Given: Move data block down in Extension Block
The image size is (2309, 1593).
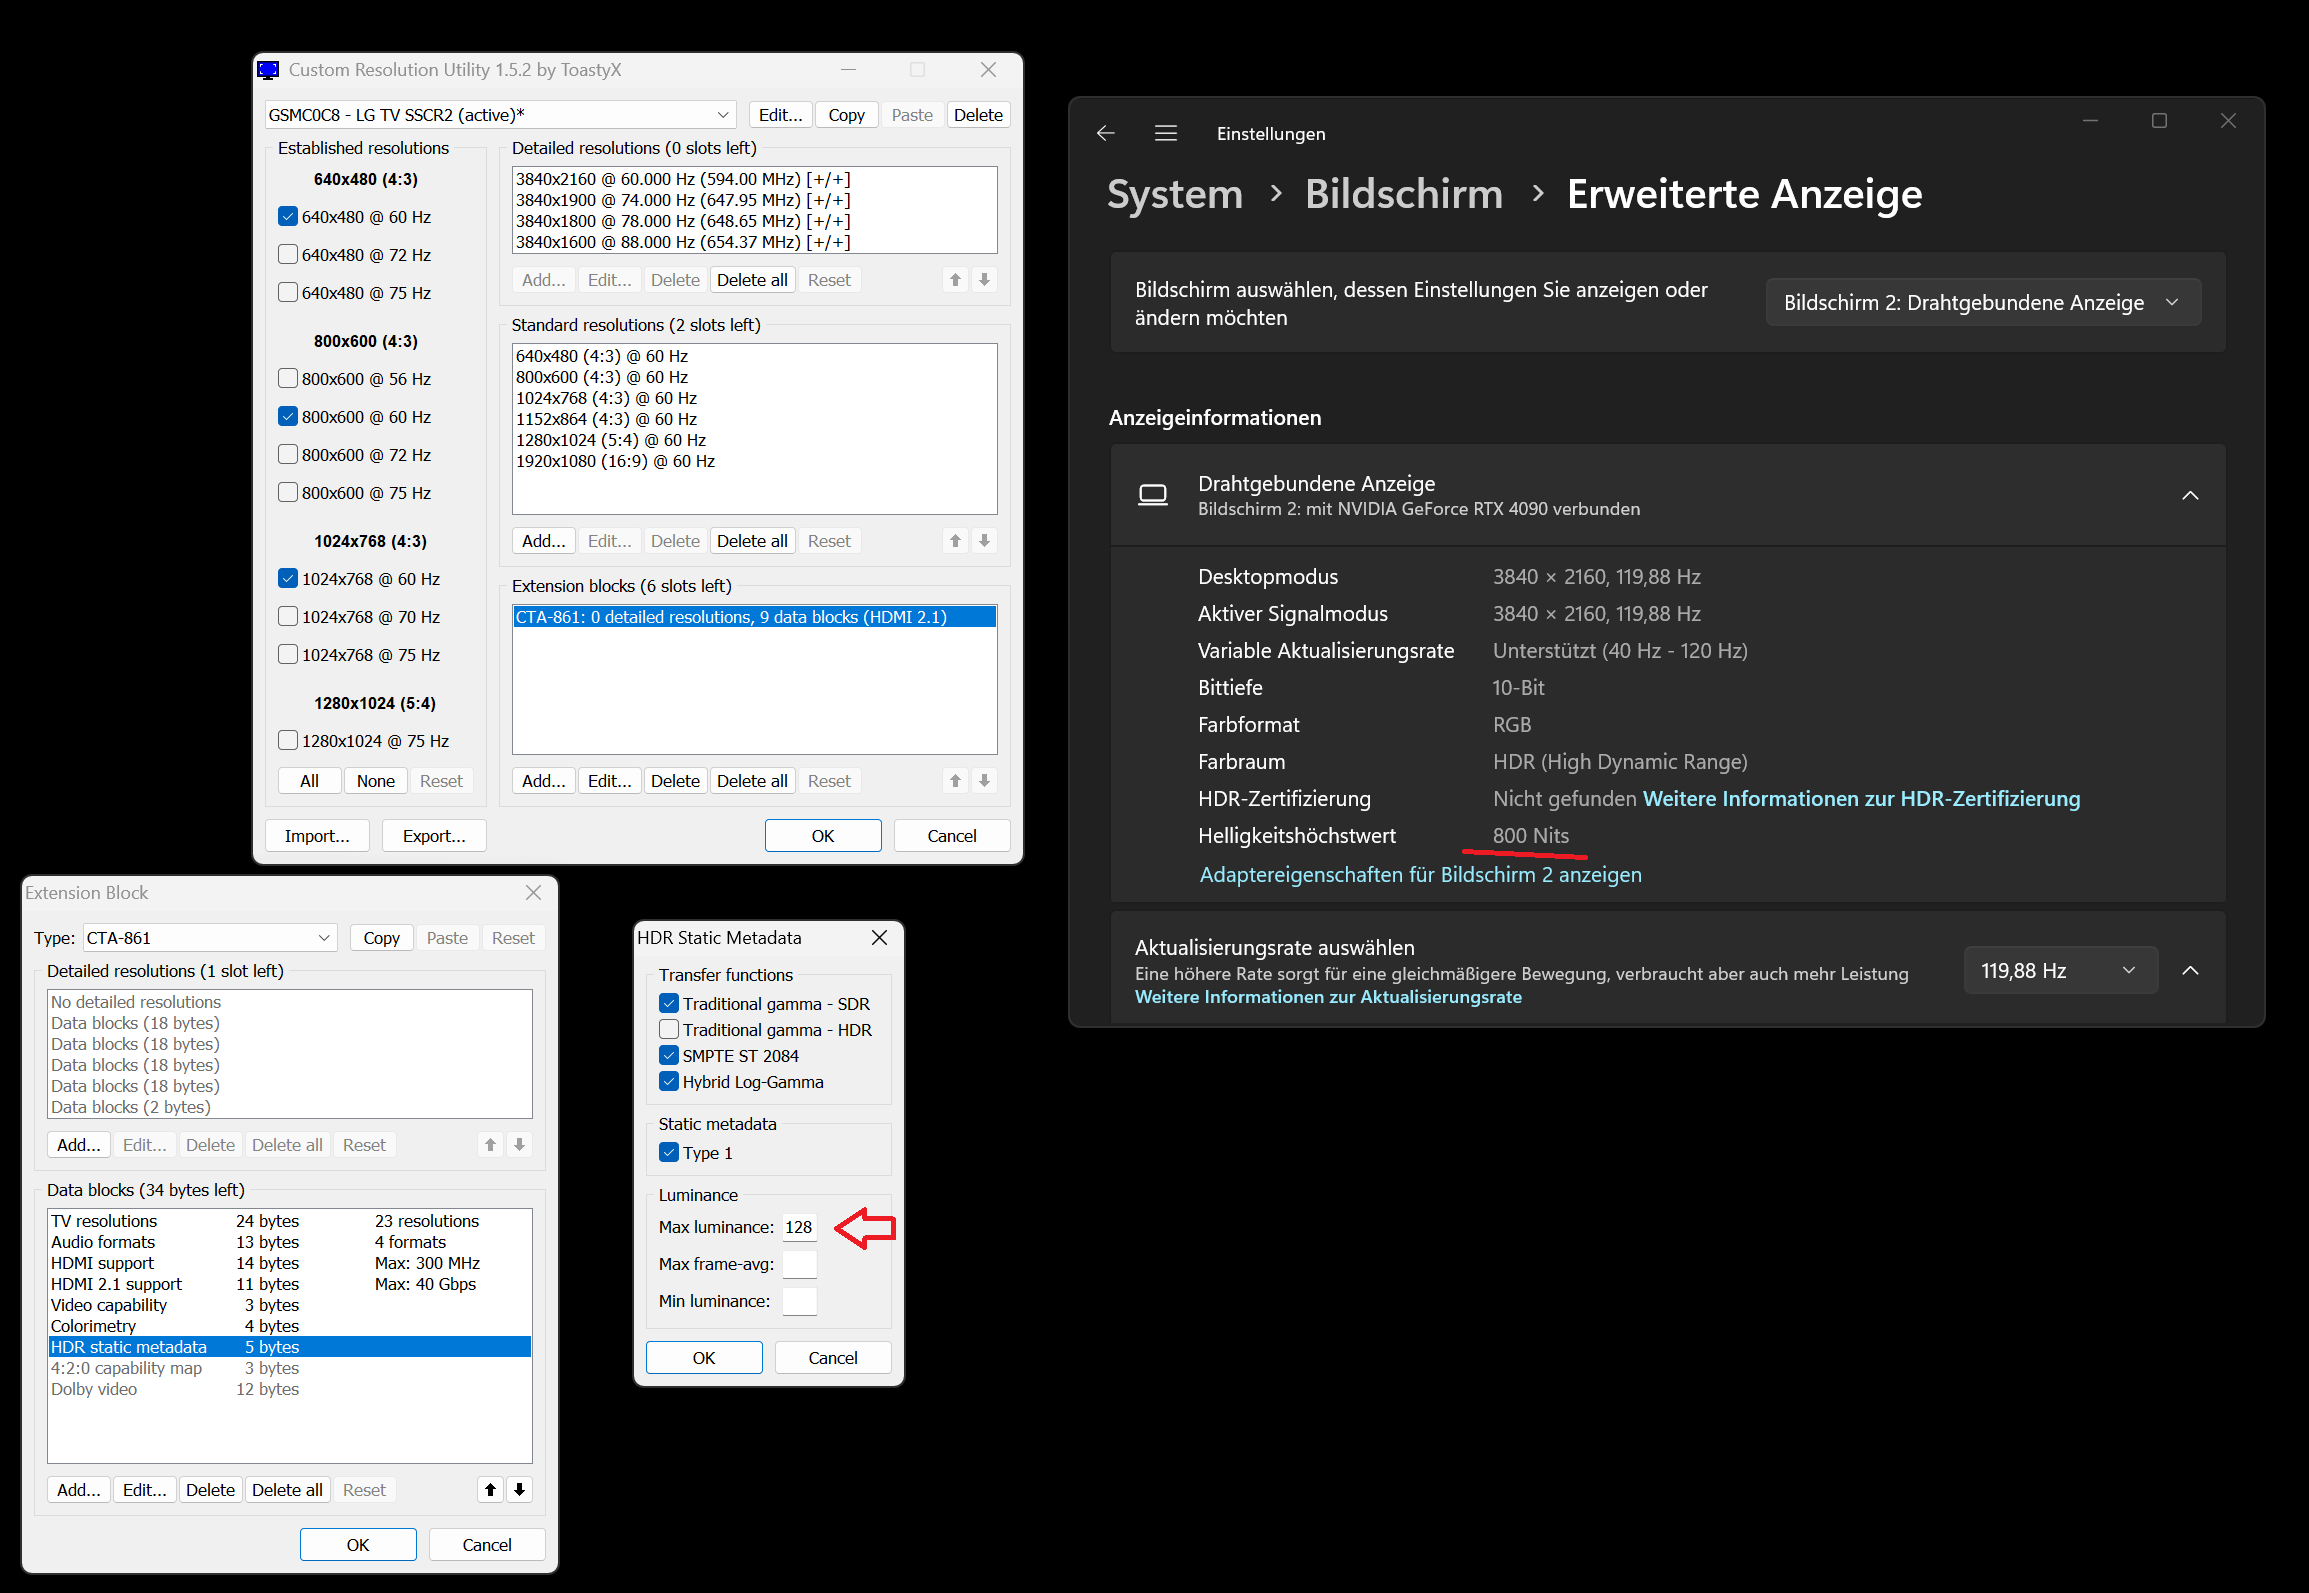Looking at the screenshot, I should [x=519, y=1489].
